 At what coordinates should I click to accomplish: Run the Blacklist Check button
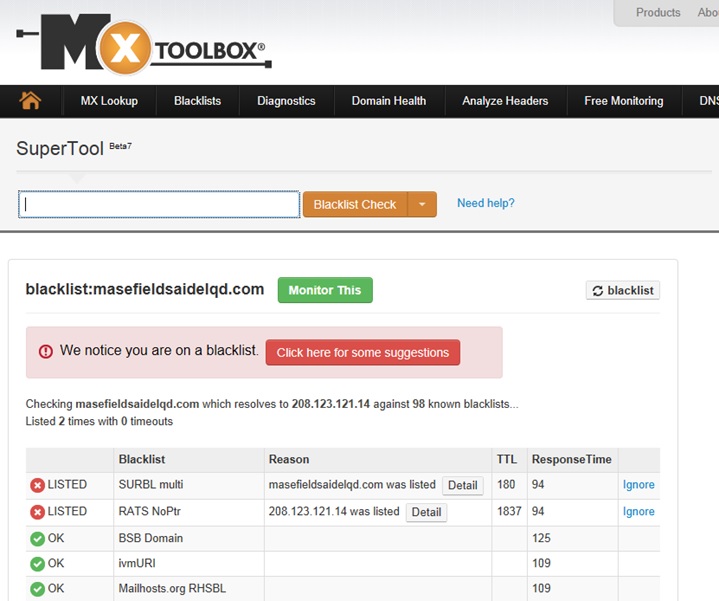(x=355, y=204)
